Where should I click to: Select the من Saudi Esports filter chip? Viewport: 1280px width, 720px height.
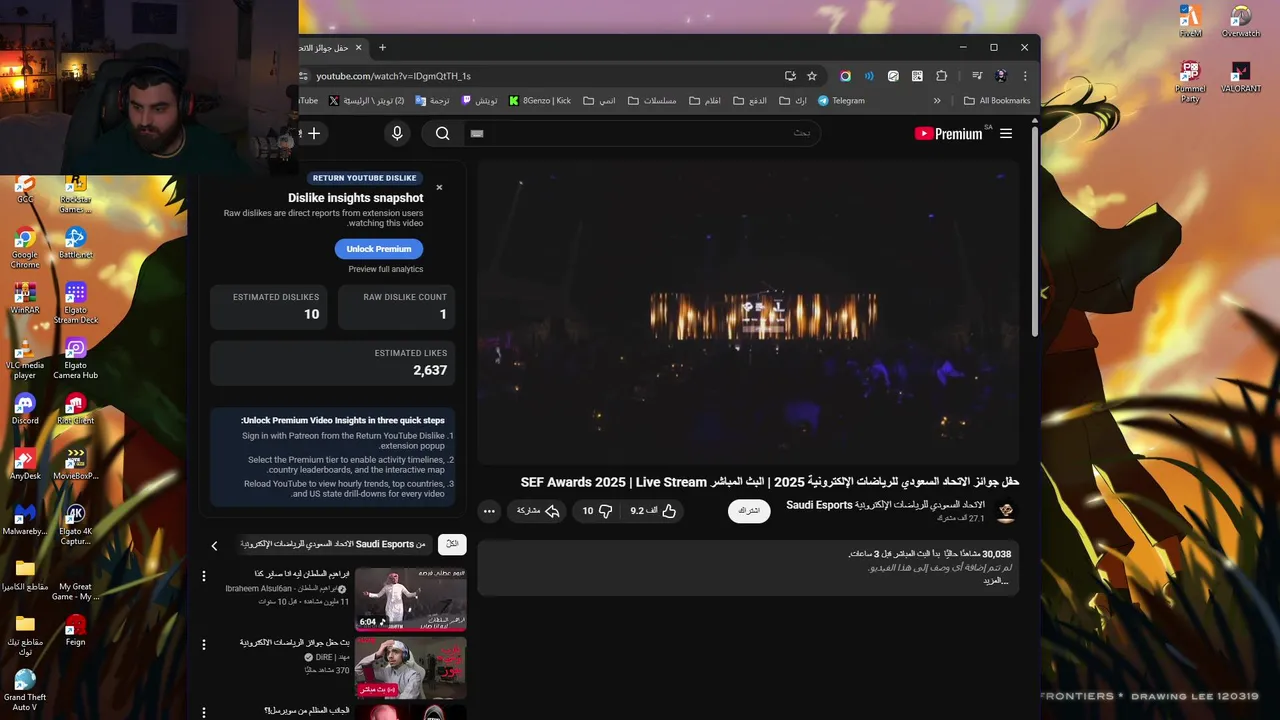click(x=333, y=544)
